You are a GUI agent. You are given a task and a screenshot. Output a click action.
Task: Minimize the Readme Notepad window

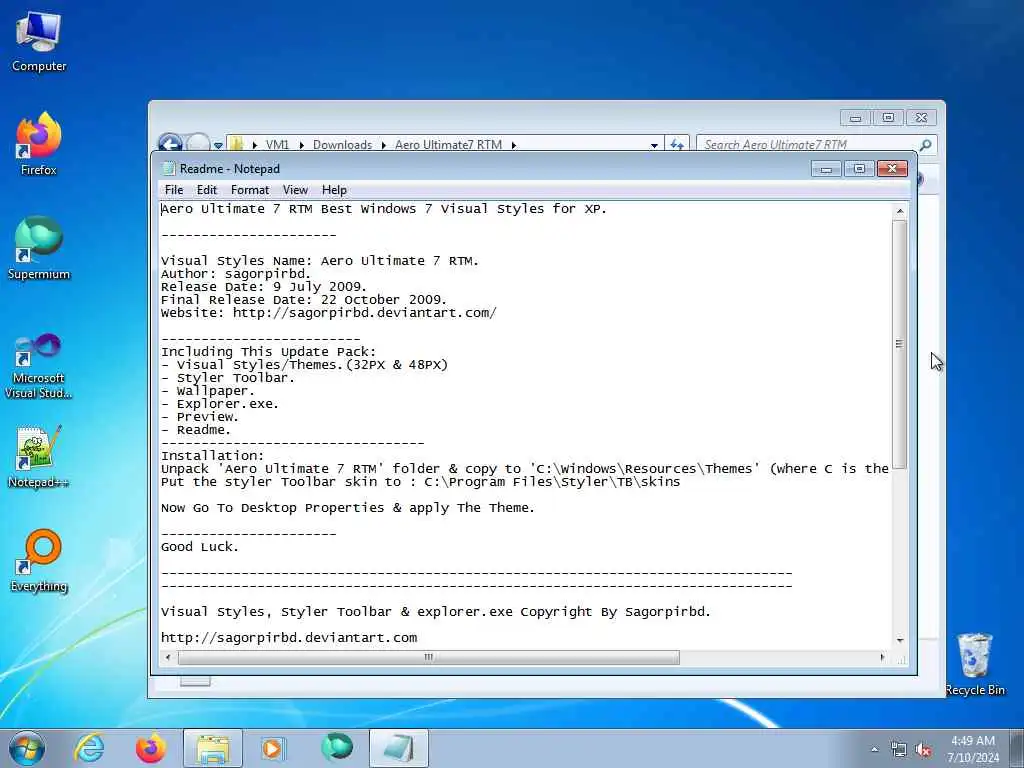pos(825,169)
